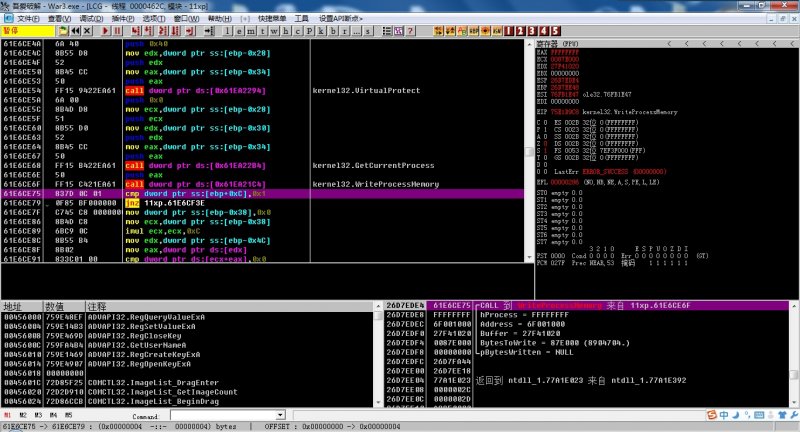Click the Go To Address arrow icon
The image size is (800, 432).
coord(209,31)
